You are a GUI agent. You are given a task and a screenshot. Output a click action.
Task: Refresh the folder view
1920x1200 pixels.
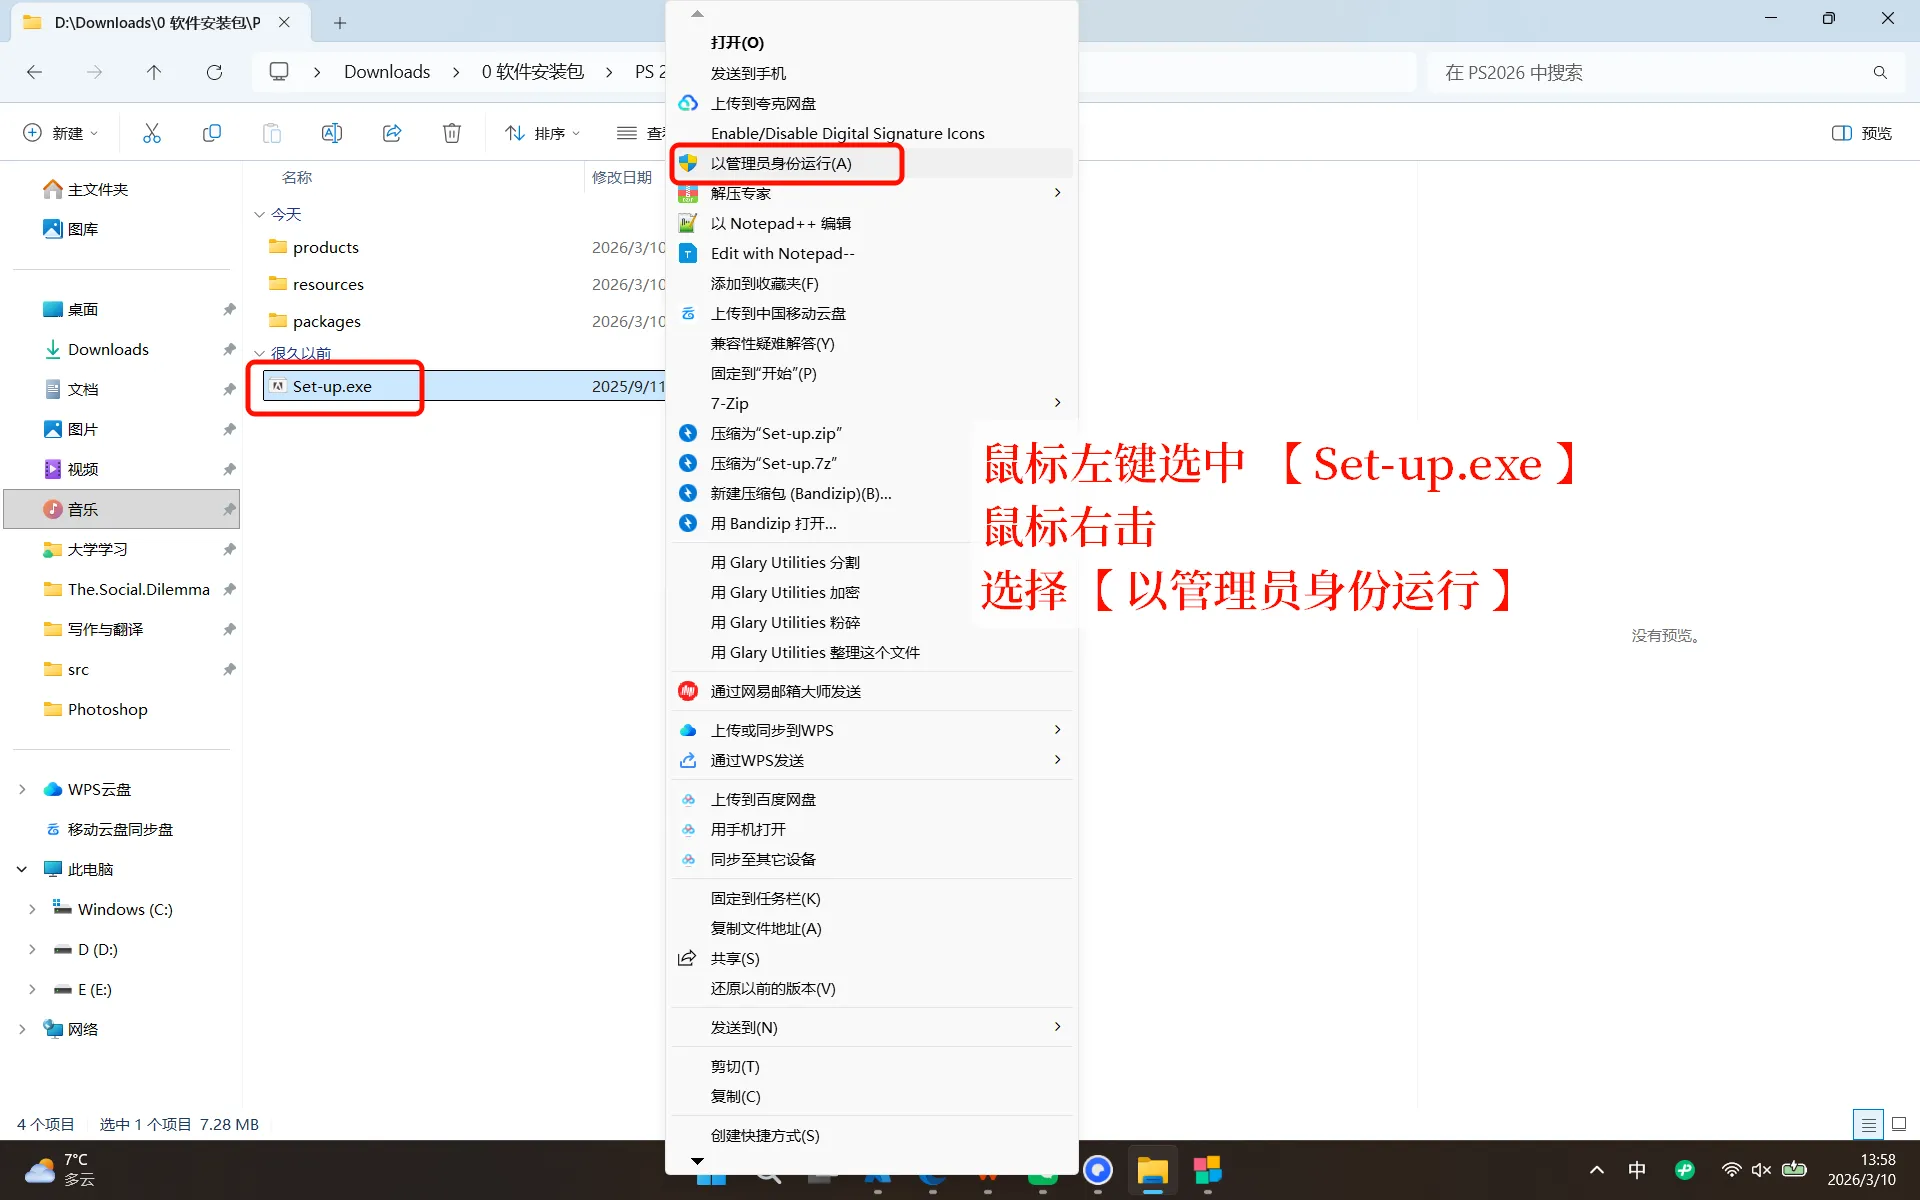tap(214, 72)
